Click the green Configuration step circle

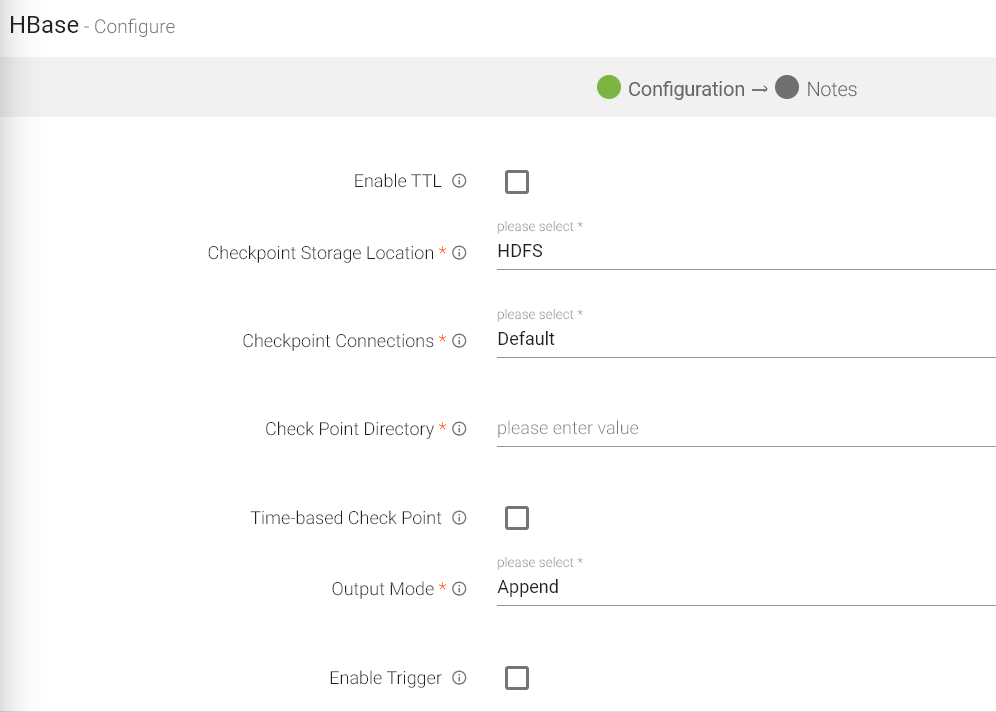click(x=609, y=88)
